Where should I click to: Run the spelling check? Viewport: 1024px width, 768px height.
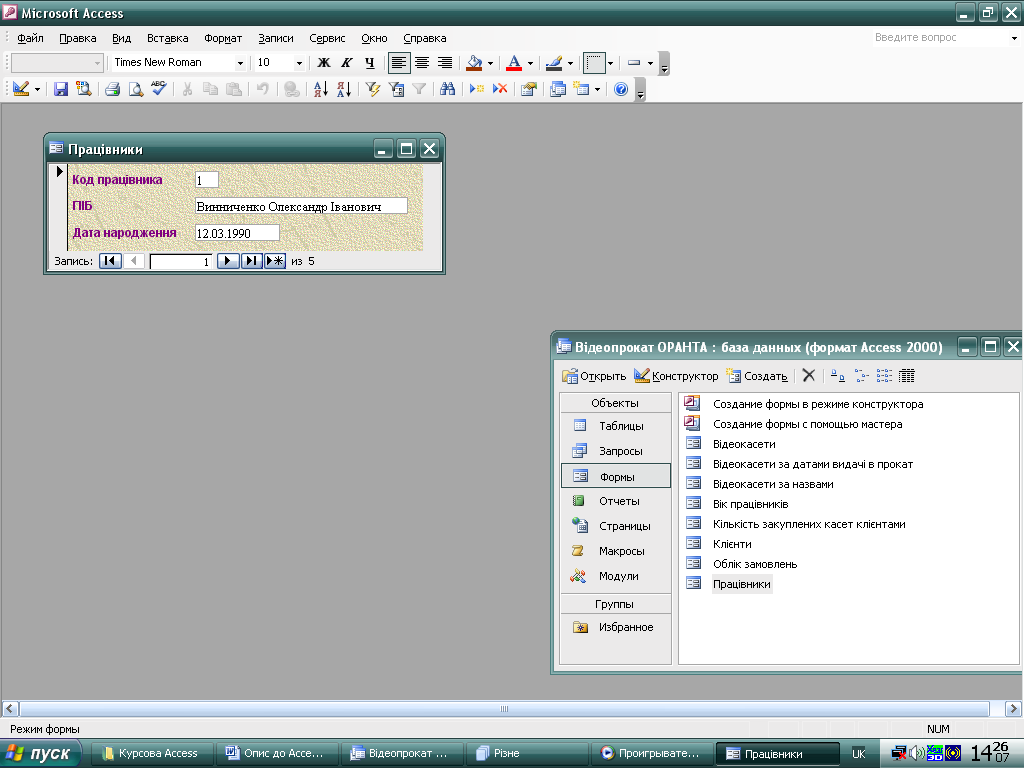159,89
